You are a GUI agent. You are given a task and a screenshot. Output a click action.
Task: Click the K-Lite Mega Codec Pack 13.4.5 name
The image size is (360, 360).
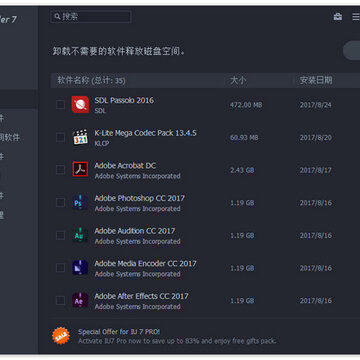tap(145, 133)
